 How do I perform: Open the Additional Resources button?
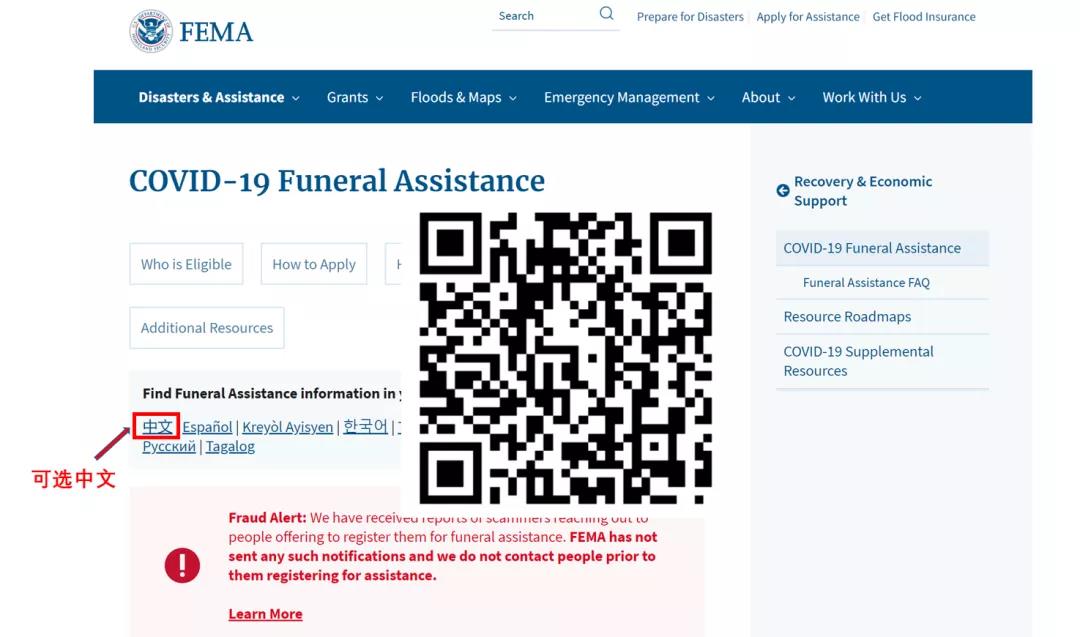[207, 328]
